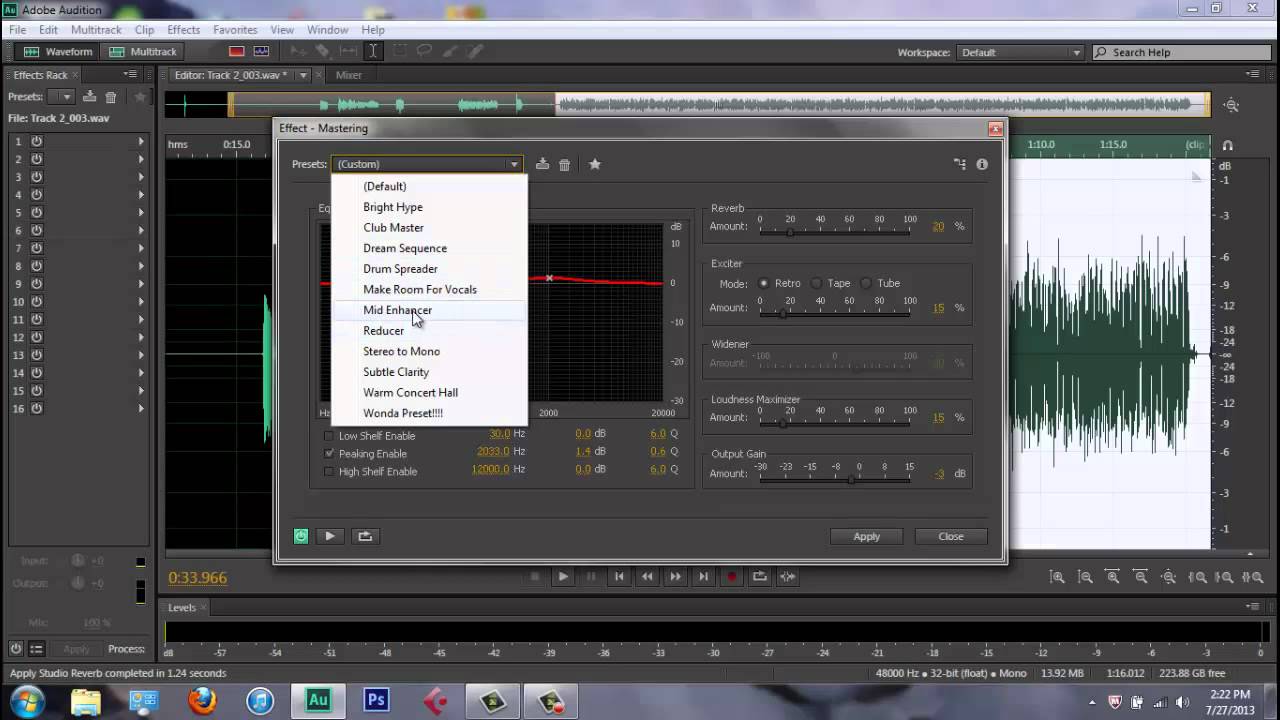Zoom in amplitude button

tap(1057, 577)
